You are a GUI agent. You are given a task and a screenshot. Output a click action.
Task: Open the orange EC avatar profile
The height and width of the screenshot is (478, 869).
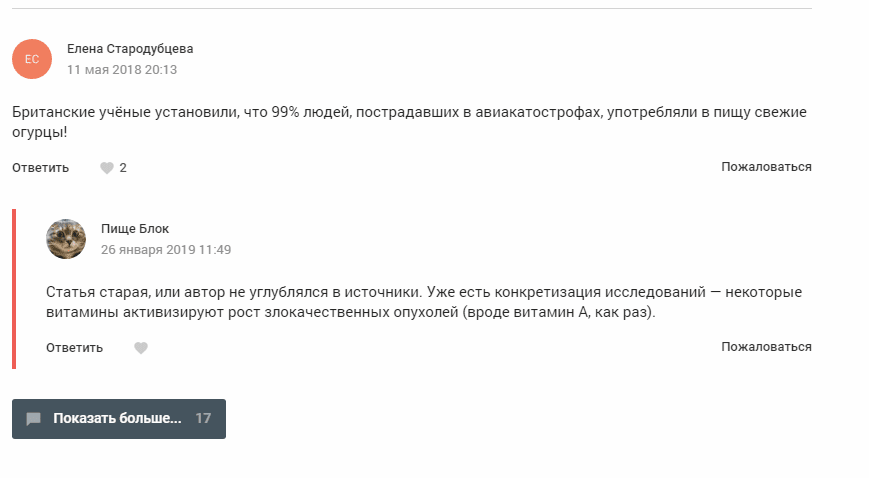point(32,59)
